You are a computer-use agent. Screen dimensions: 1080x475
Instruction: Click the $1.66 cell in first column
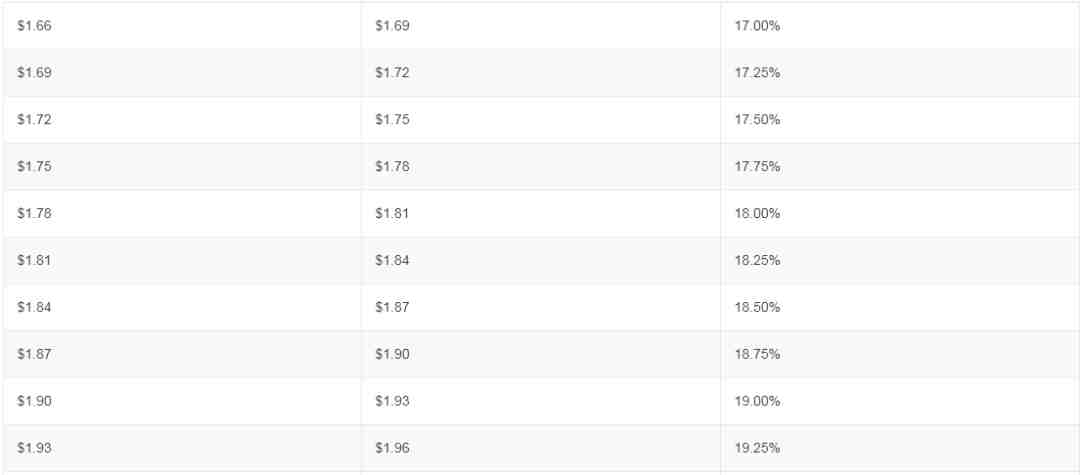coord(182,26)
